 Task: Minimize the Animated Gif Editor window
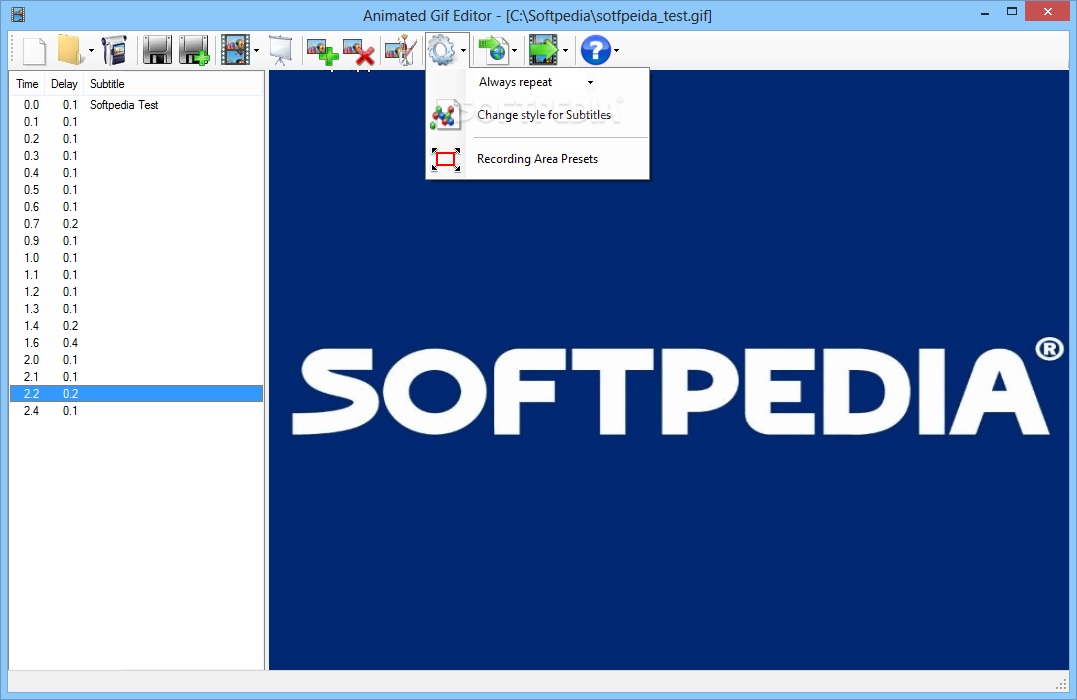pyautogui.click(x=986, y=12)
